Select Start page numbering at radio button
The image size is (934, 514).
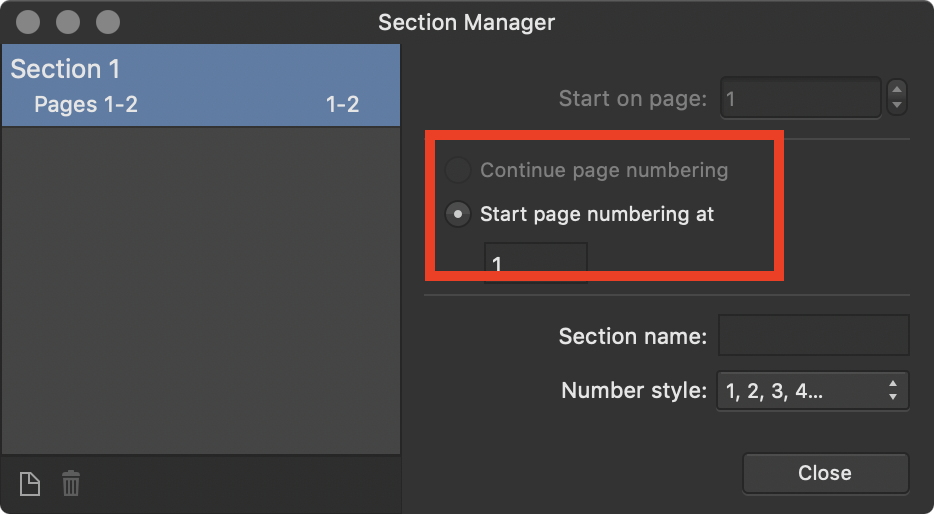click(457, 214)
